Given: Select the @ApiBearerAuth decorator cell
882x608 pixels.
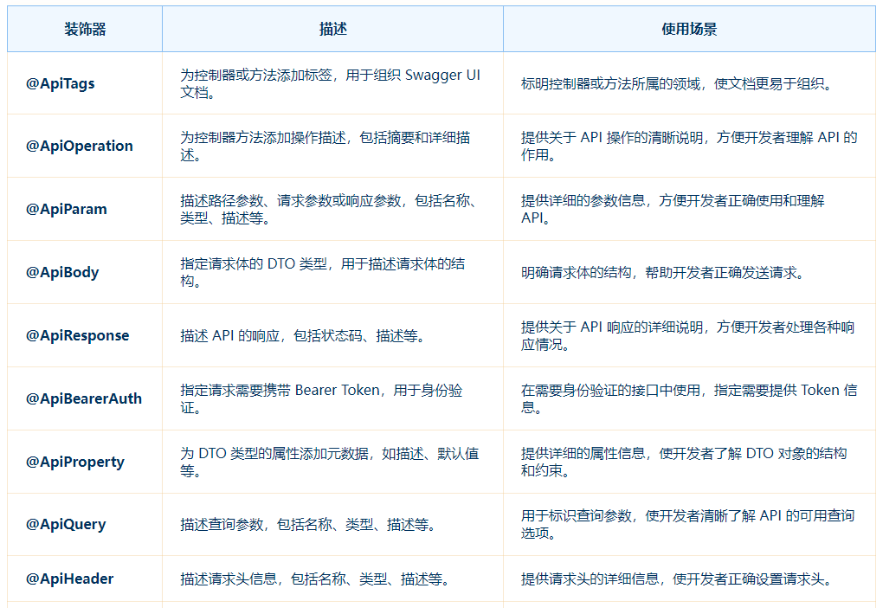Looking at the screenshot, I should (x=84, y=399).
